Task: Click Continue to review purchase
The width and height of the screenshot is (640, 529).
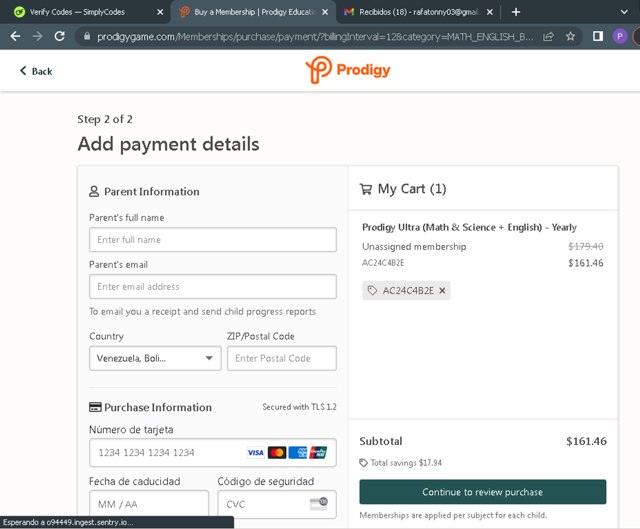Action: coord(482,492)
